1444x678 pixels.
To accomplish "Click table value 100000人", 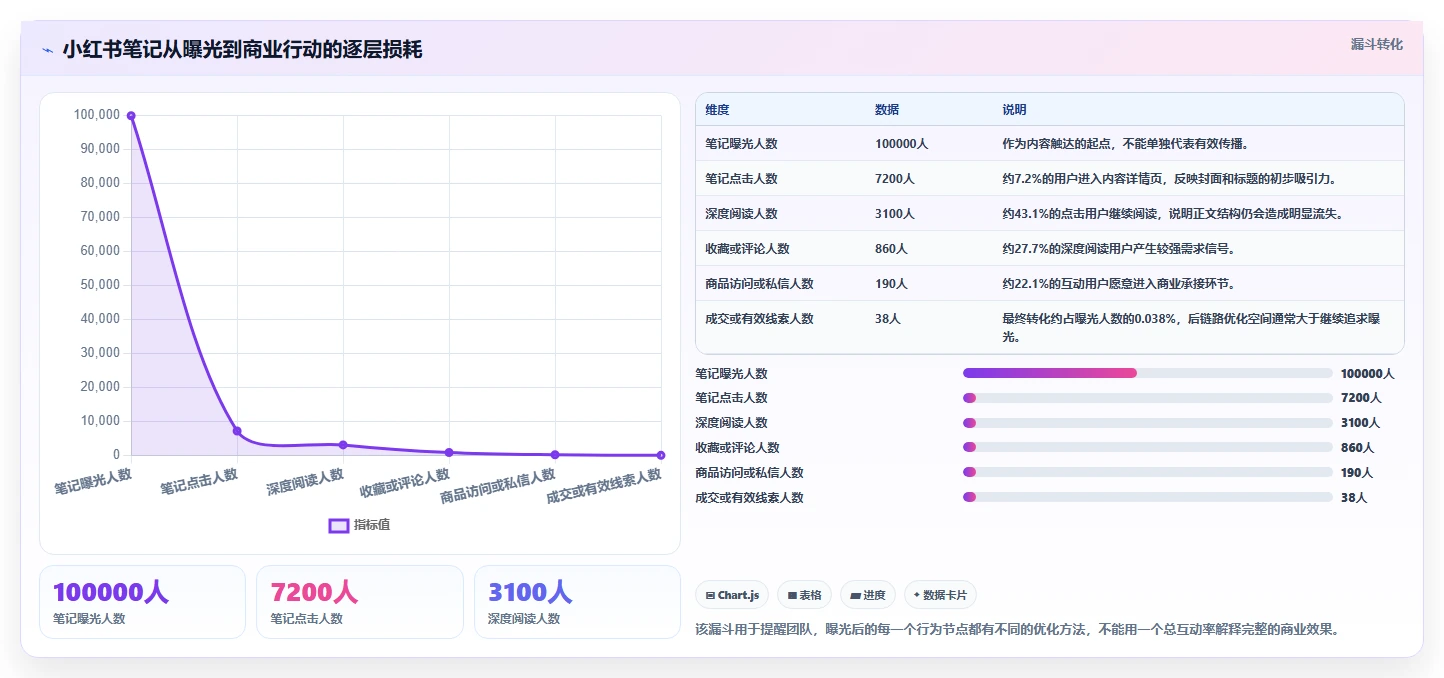I will click(x=901, y=144).
